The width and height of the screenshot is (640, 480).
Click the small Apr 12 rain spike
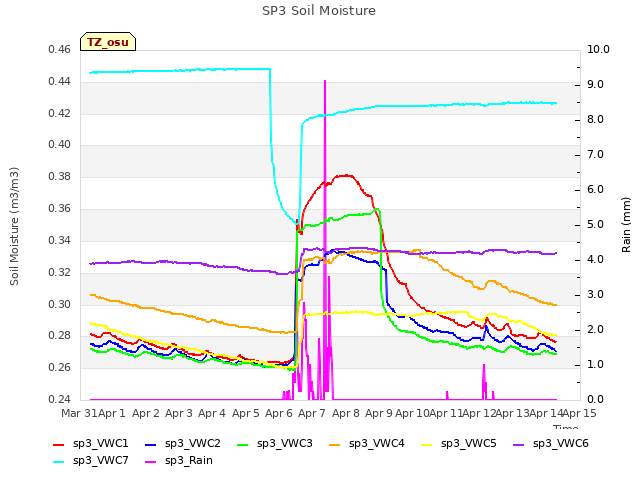click(x=484, y=365)
